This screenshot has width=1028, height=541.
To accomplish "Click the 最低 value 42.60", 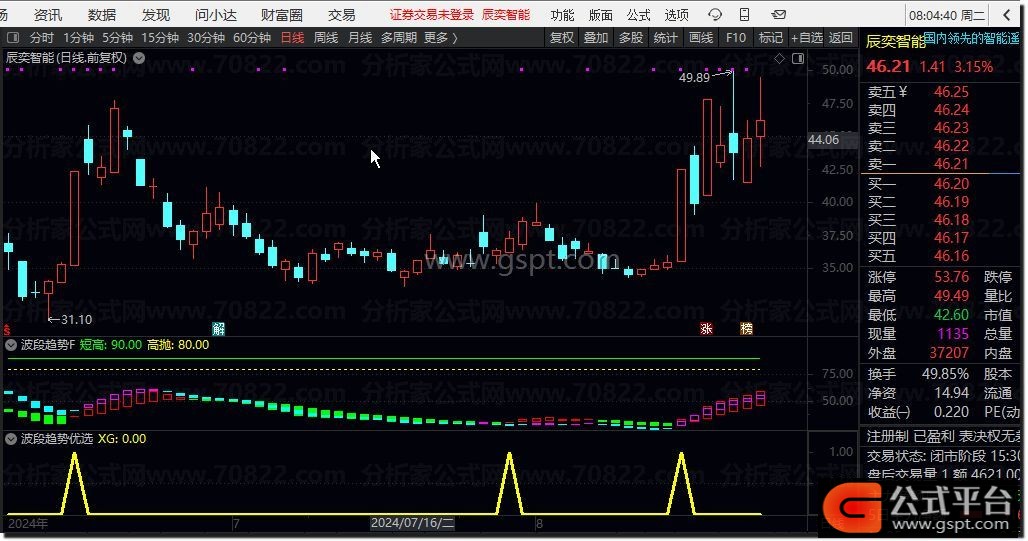I will 951,315.
